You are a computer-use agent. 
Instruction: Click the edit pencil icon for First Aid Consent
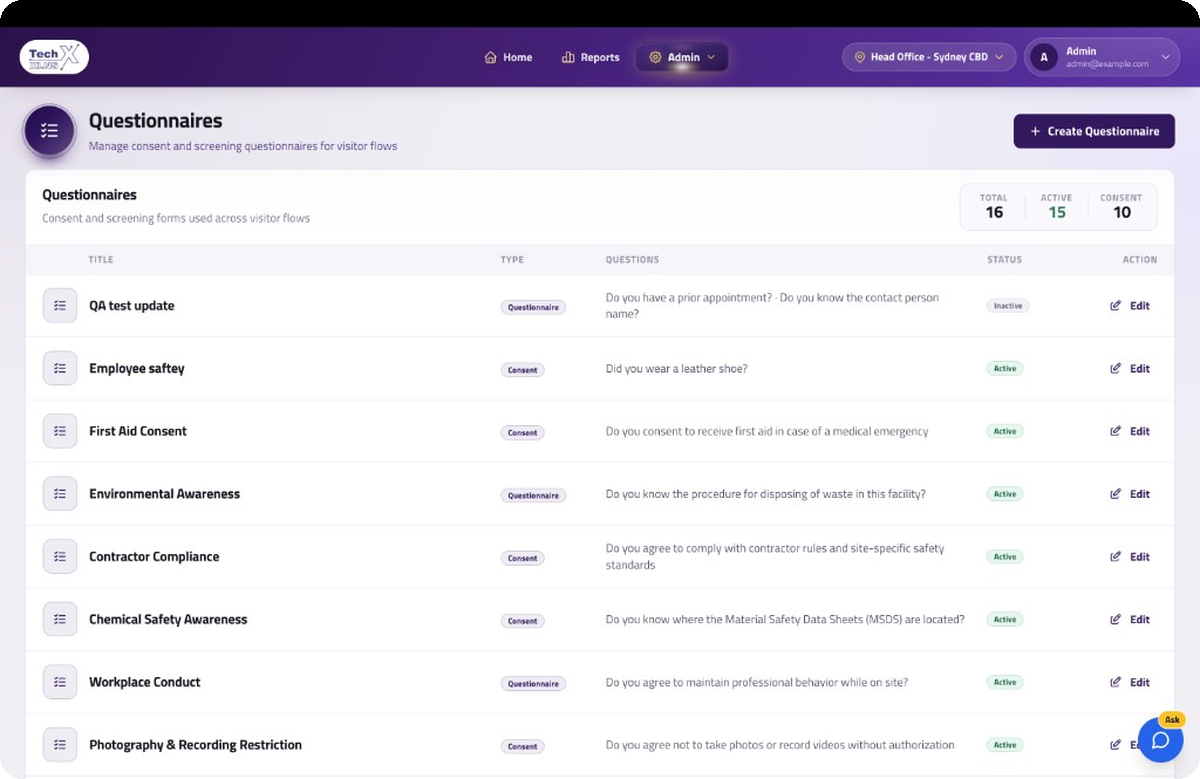(x=1116, y=431)
